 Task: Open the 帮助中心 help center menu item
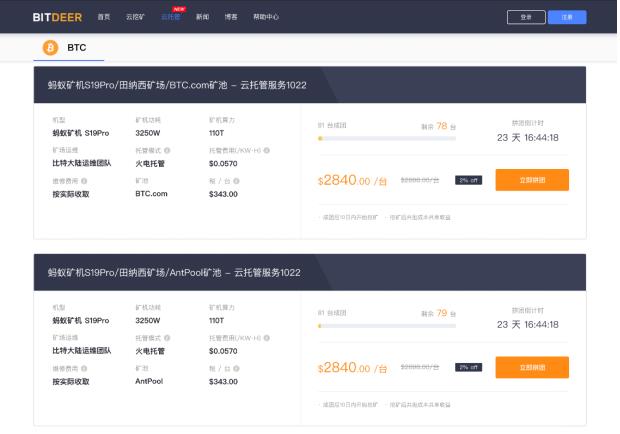266,17
